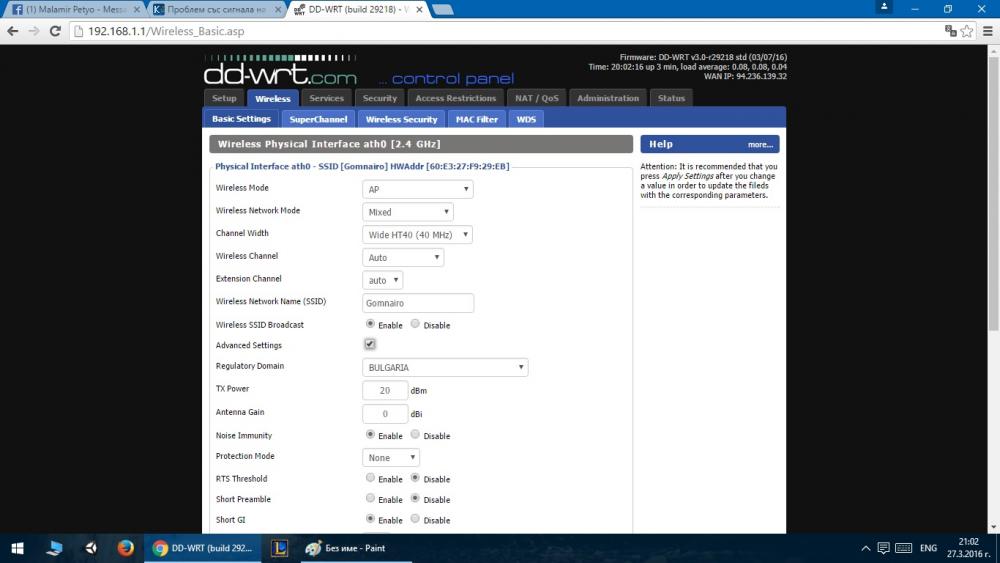This screenshot has width=1000, height=563.
Task: Select Disable for RTS Threshold
Action: [415, 478]
